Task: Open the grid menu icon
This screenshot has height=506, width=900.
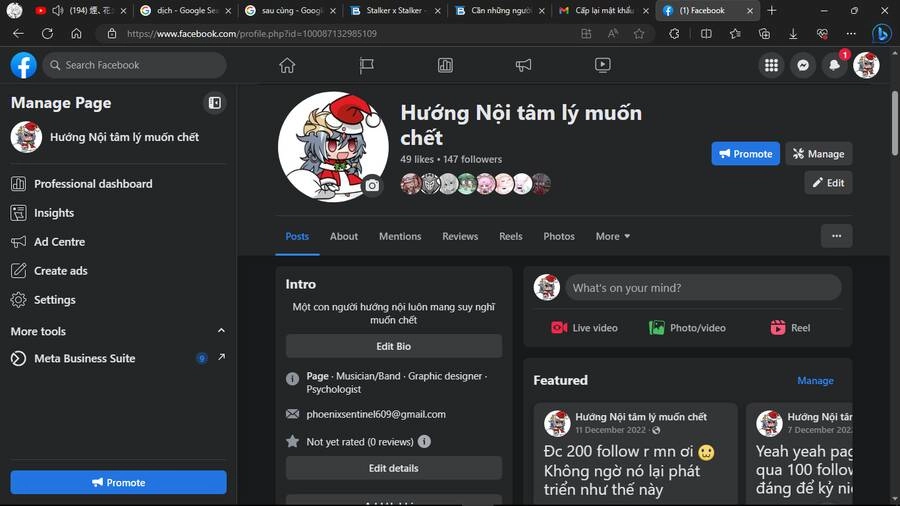Action: pos(771,65)
